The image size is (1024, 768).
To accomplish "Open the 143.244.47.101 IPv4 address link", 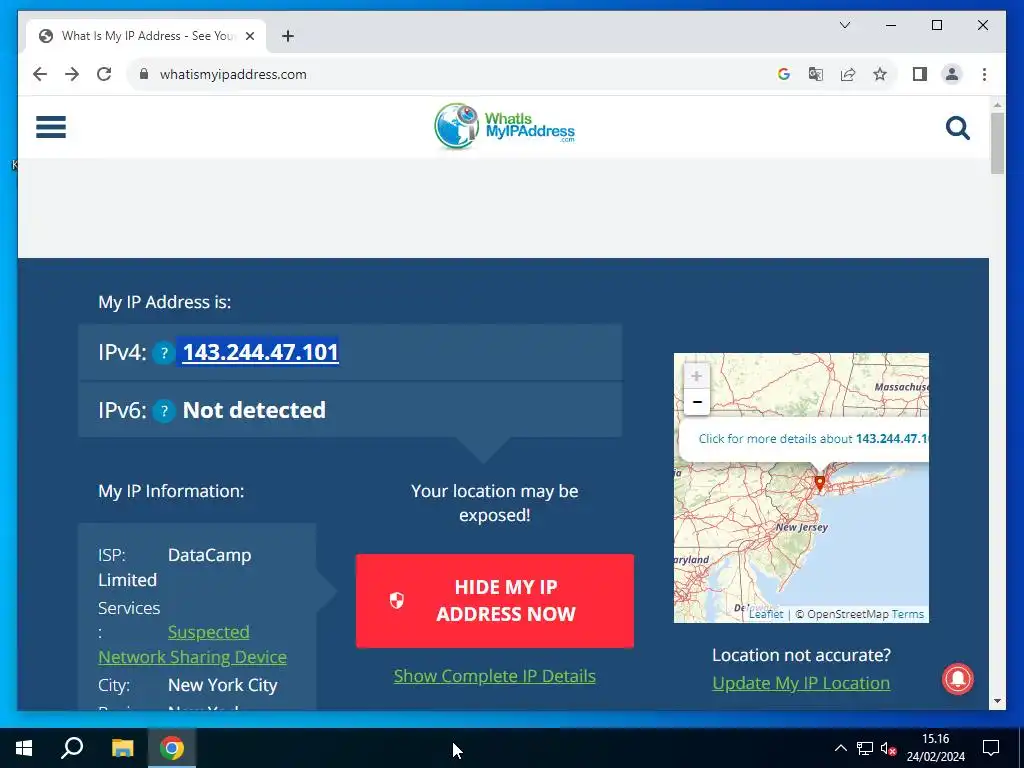I will pos(260,353).
